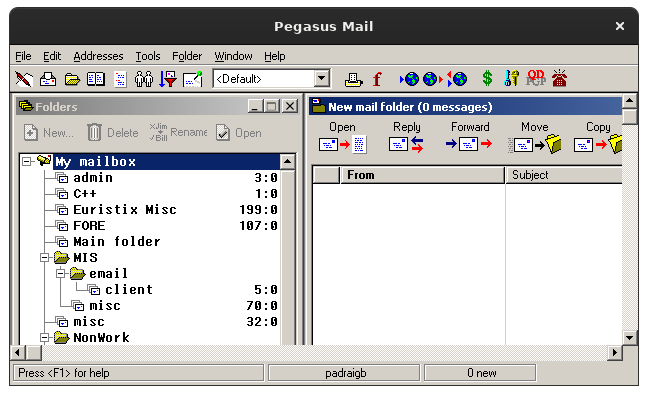This screenshot has width=648, height=395.
Task: Click the green dollar sign icon
Action: coord(488,78)
